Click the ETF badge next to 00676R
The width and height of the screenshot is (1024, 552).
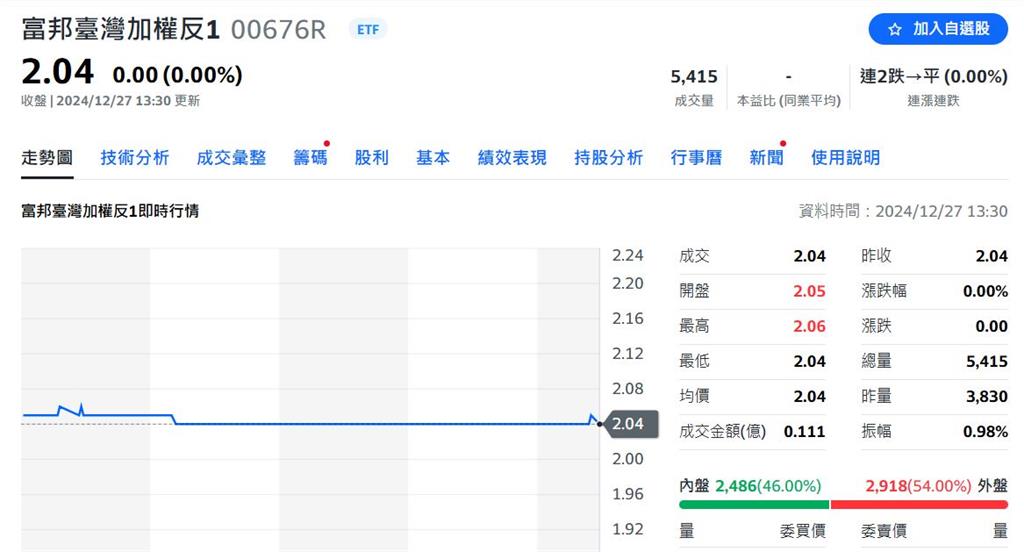tap(368, 29)
